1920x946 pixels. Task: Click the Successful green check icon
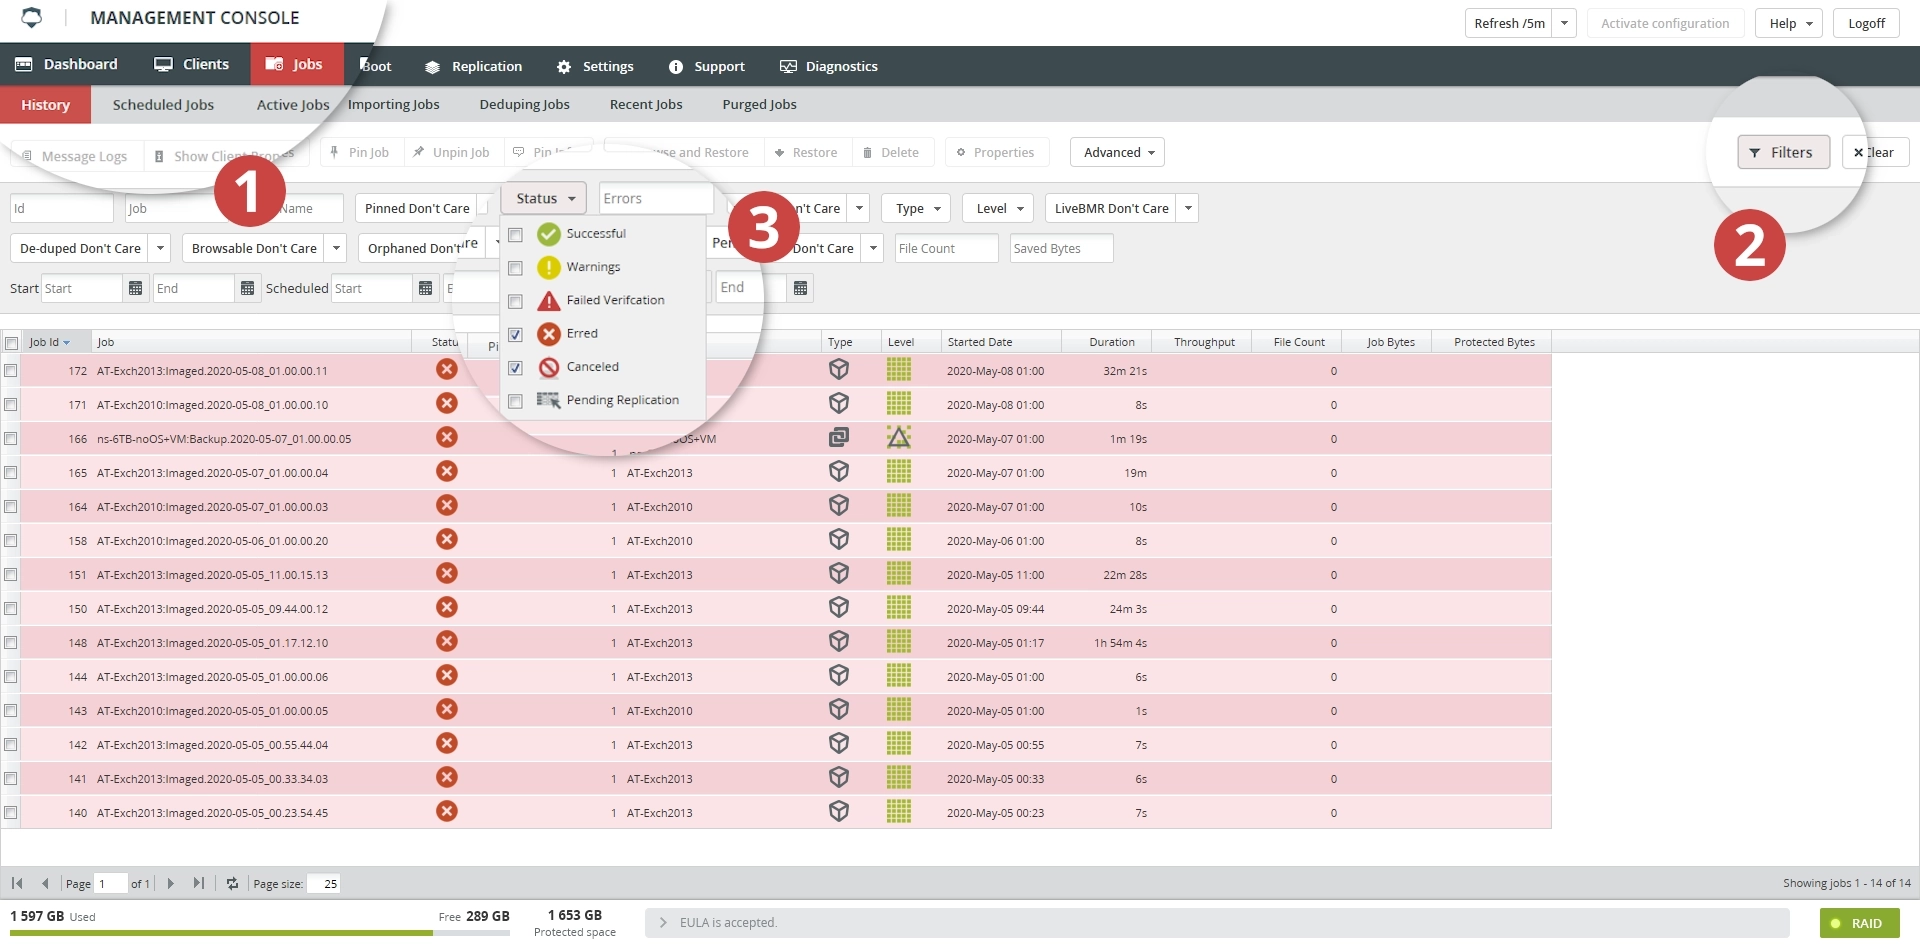point(549,234)
